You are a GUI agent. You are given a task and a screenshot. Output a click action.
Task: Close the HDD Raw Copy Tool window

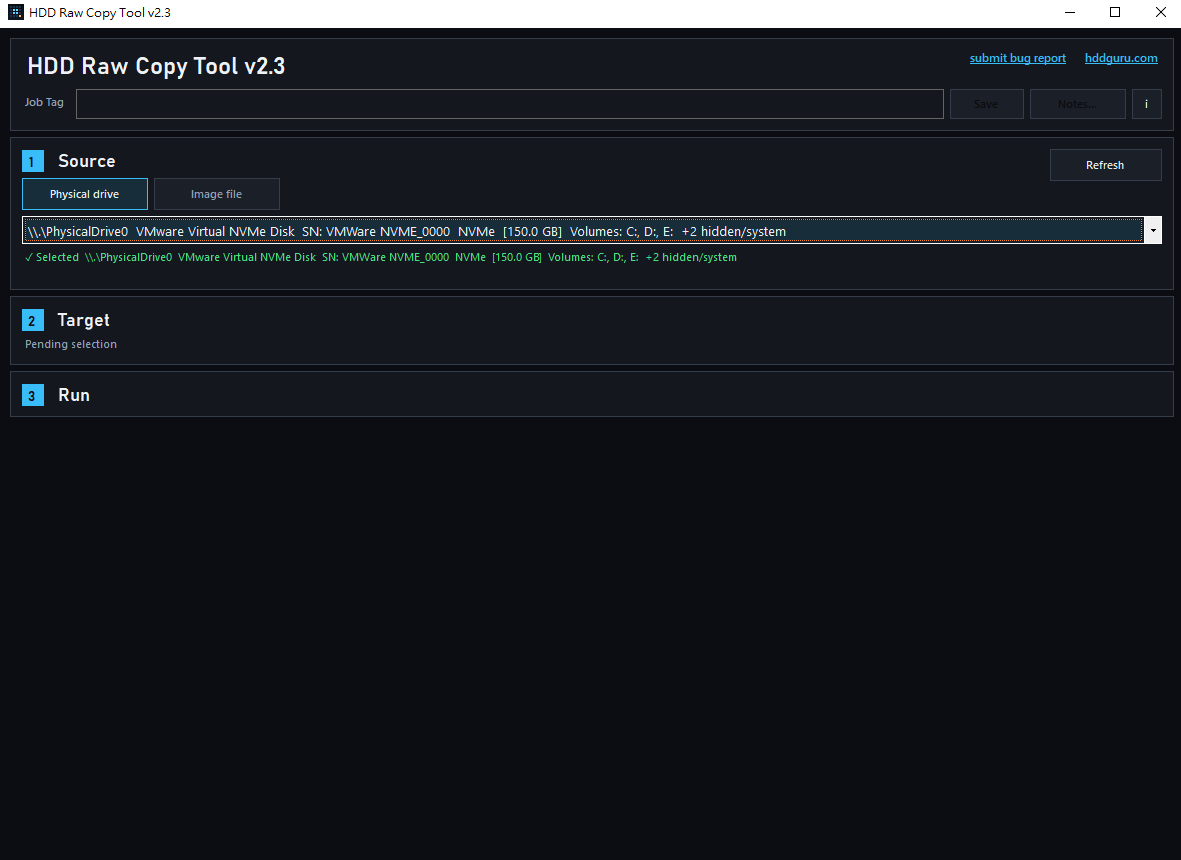(1160, 12)
